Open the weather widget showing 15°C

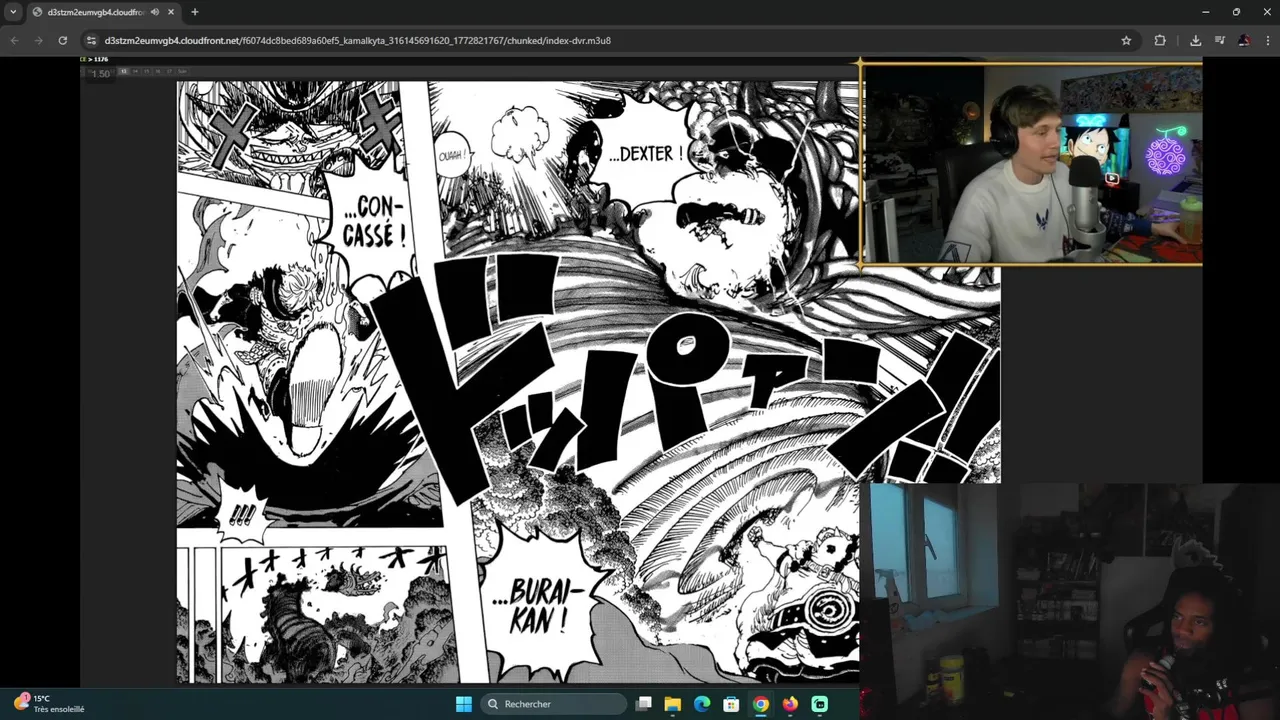[50, 704]
